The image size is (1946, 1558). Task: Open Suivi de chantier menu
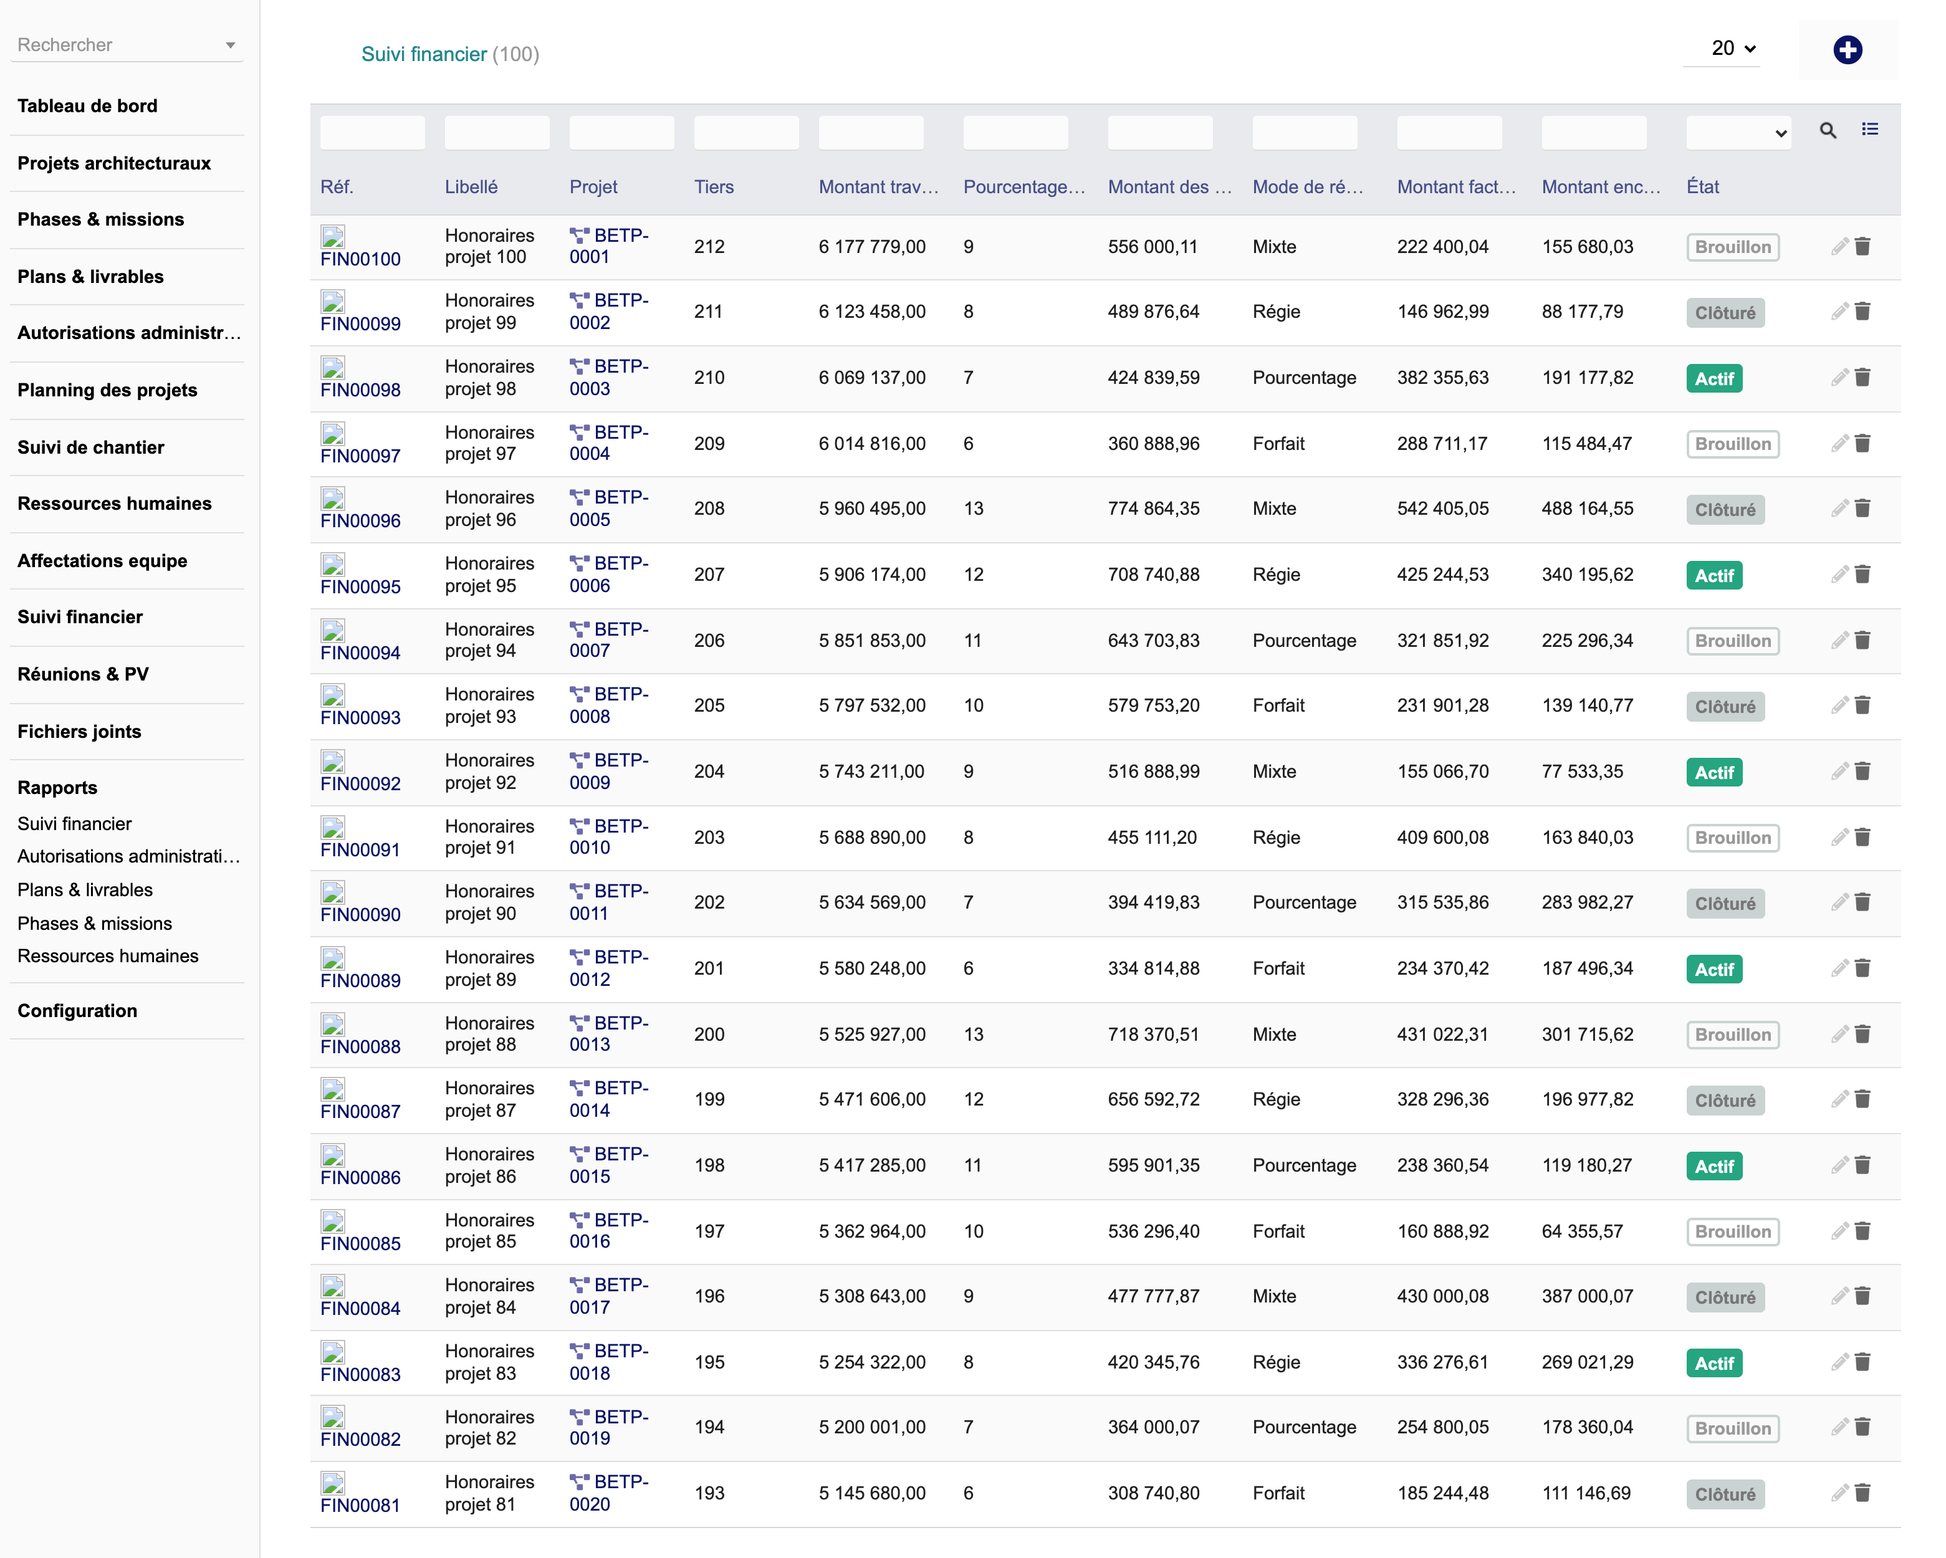tap(91, 447)
